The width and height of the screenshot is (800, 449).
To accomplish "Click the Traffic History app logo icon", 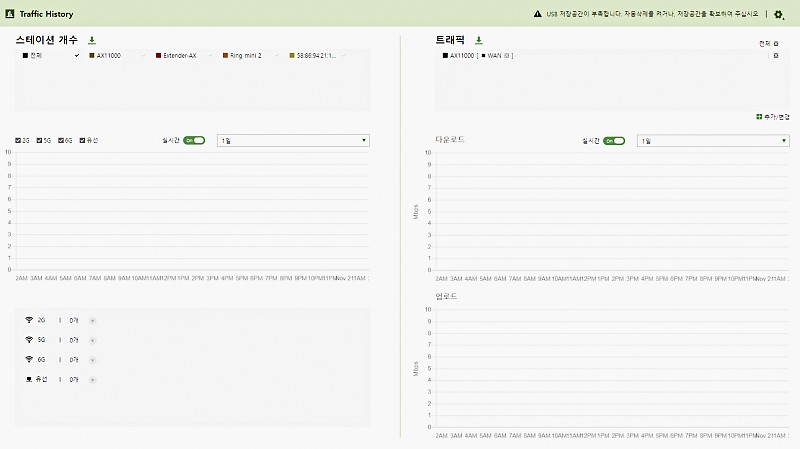I will pyautogui.click(x=9, y=14).
